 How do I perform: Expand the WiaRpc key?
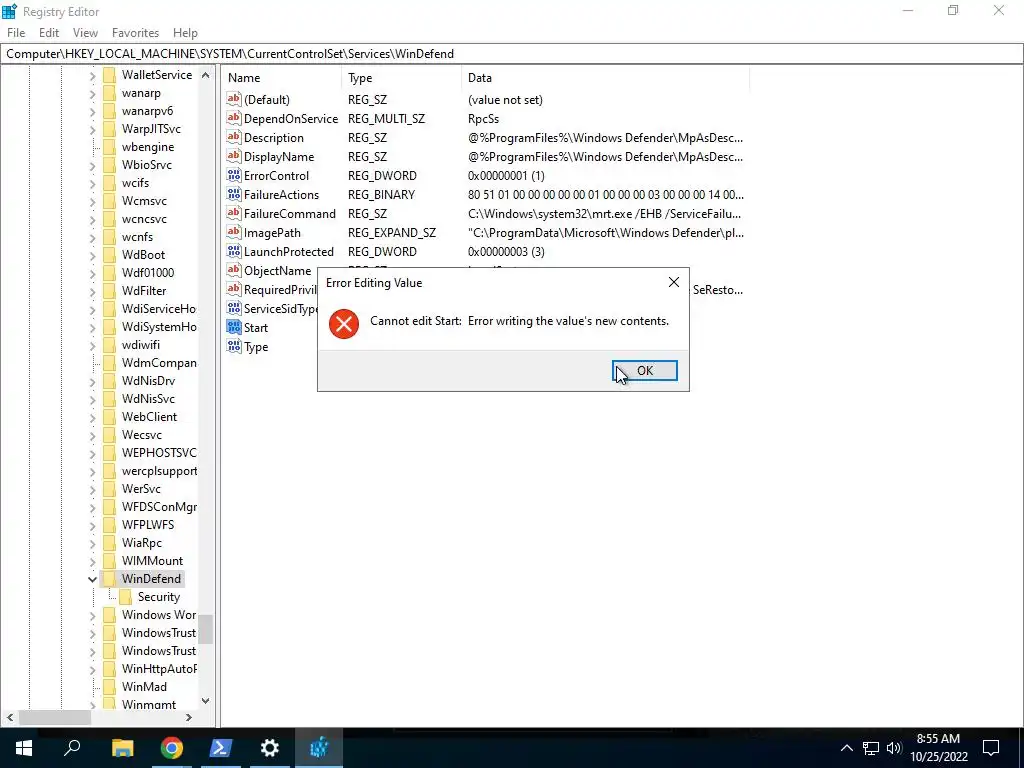(x=92, y=543)
